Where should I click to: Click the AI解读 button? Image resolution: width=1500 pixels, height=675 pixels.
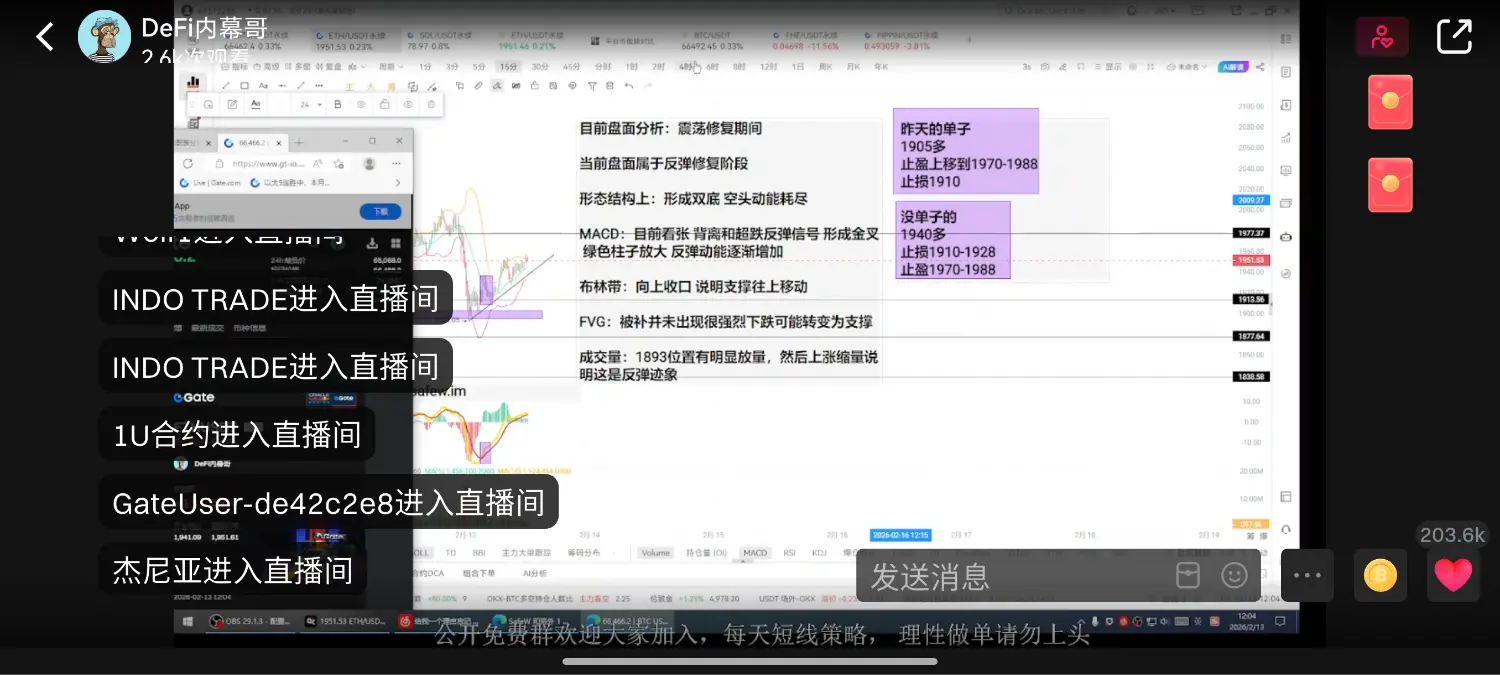pos(1233,67)
